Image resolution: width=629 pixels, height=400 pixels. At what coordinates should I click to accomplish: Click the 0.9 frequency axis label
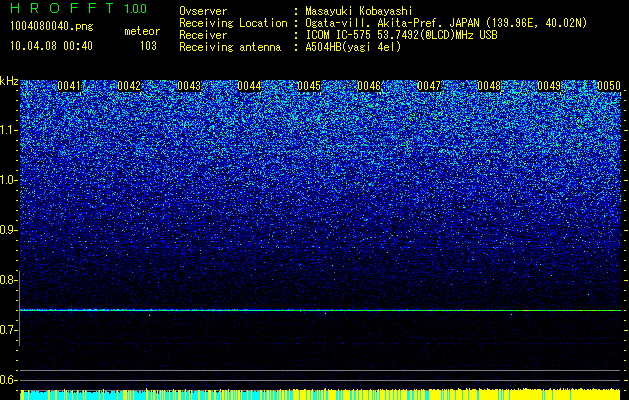(x=8, y=230)
